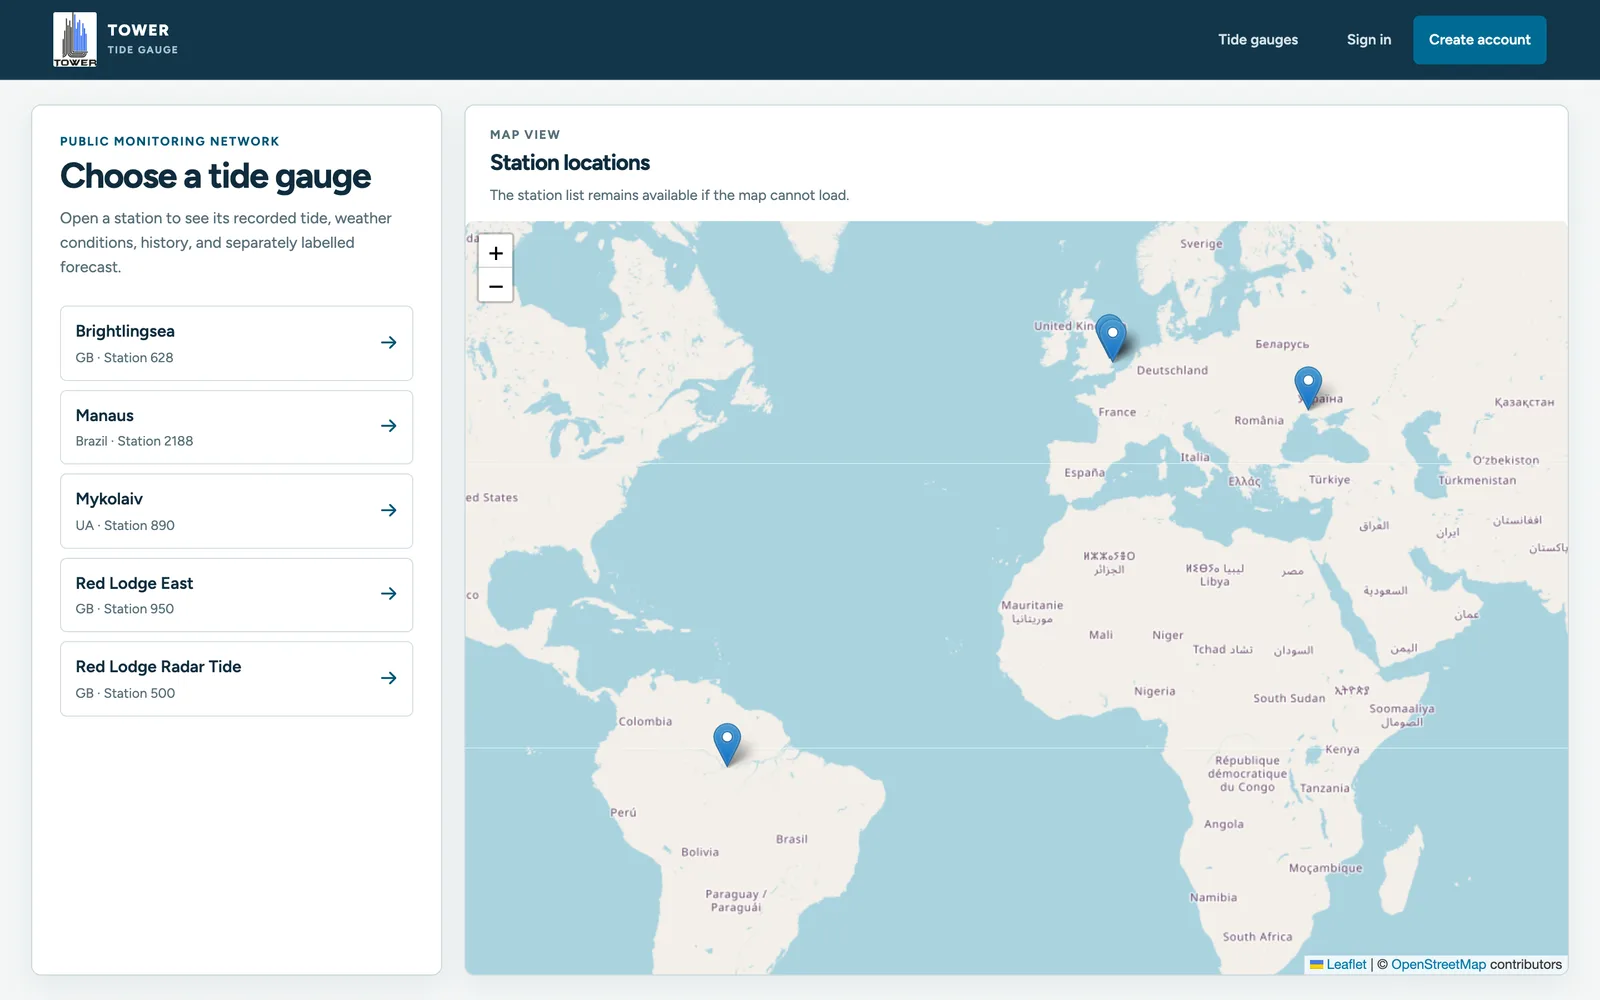The image size is (1600, 1000).
Task: Click the "Choose a tide gauge" heading
Action: click(215, 177)
